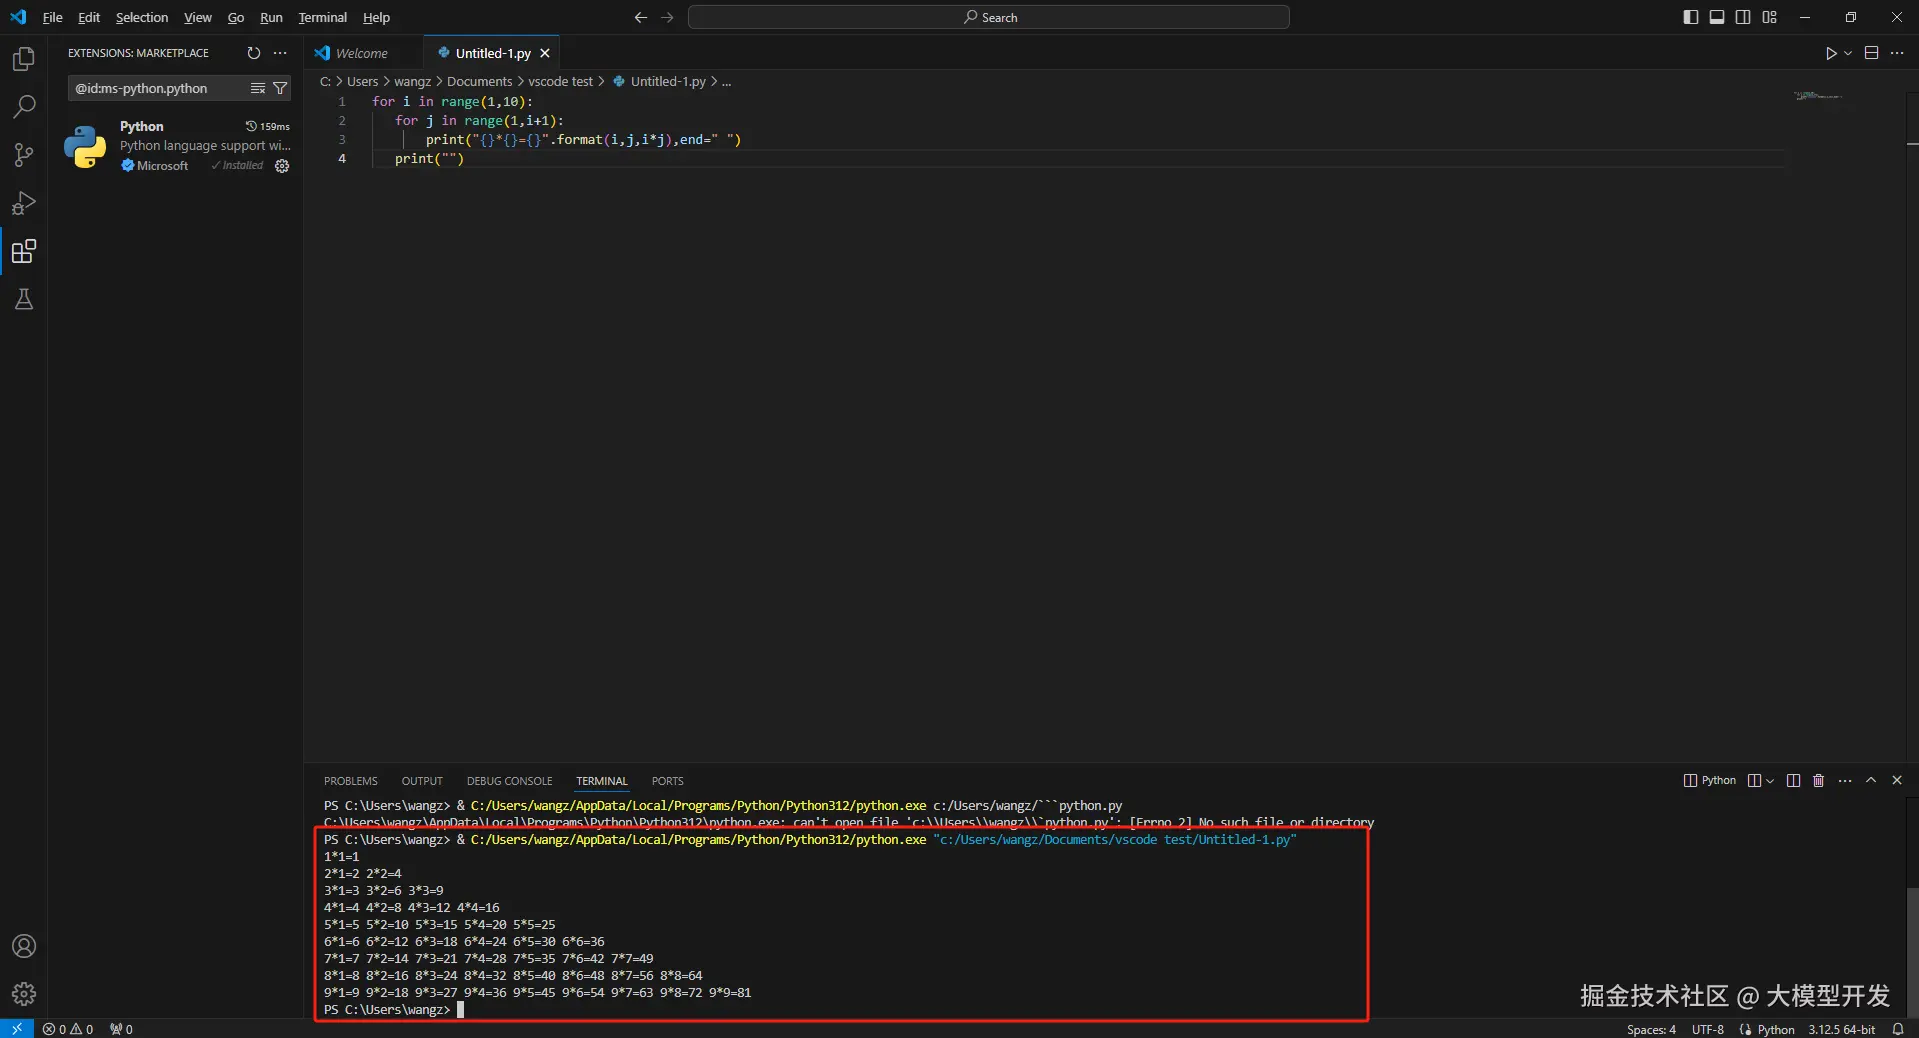Run the Python file with play button
Viewport: 1919px width, 1038px height.
coord(1831,53)
